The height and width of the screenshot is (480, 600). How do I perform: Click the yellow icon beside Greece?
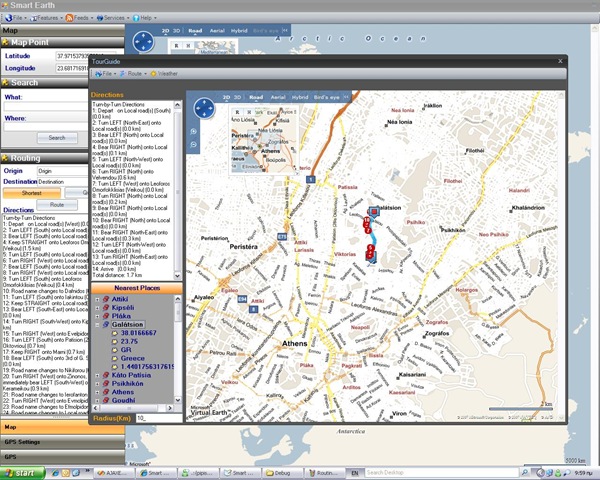114,359
